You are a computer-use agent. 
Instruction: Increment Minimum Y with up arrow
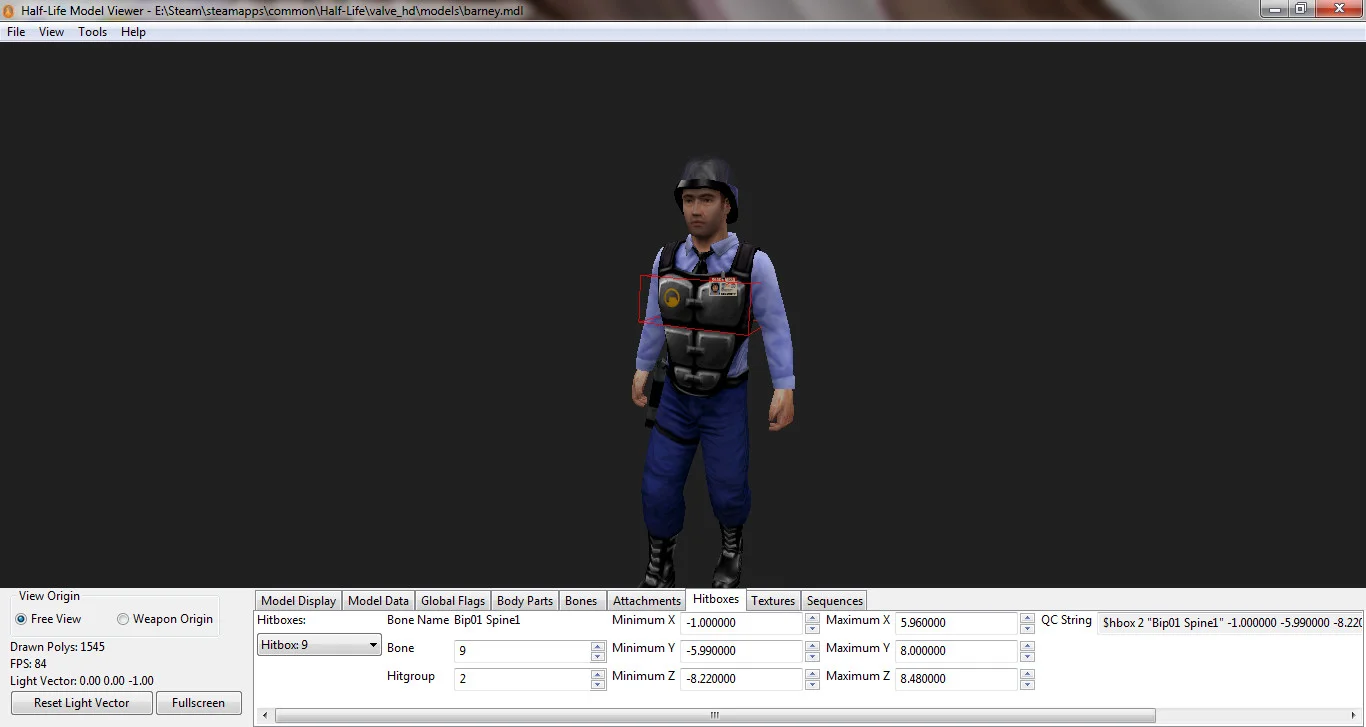click(x=811, y=646)
